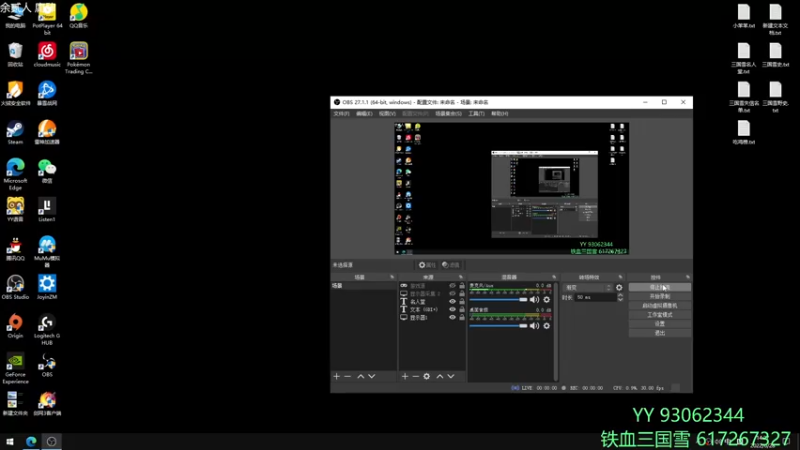Open Steam desktop shortcut
This screenshot has height=450, width=800.
click(15, 132)
